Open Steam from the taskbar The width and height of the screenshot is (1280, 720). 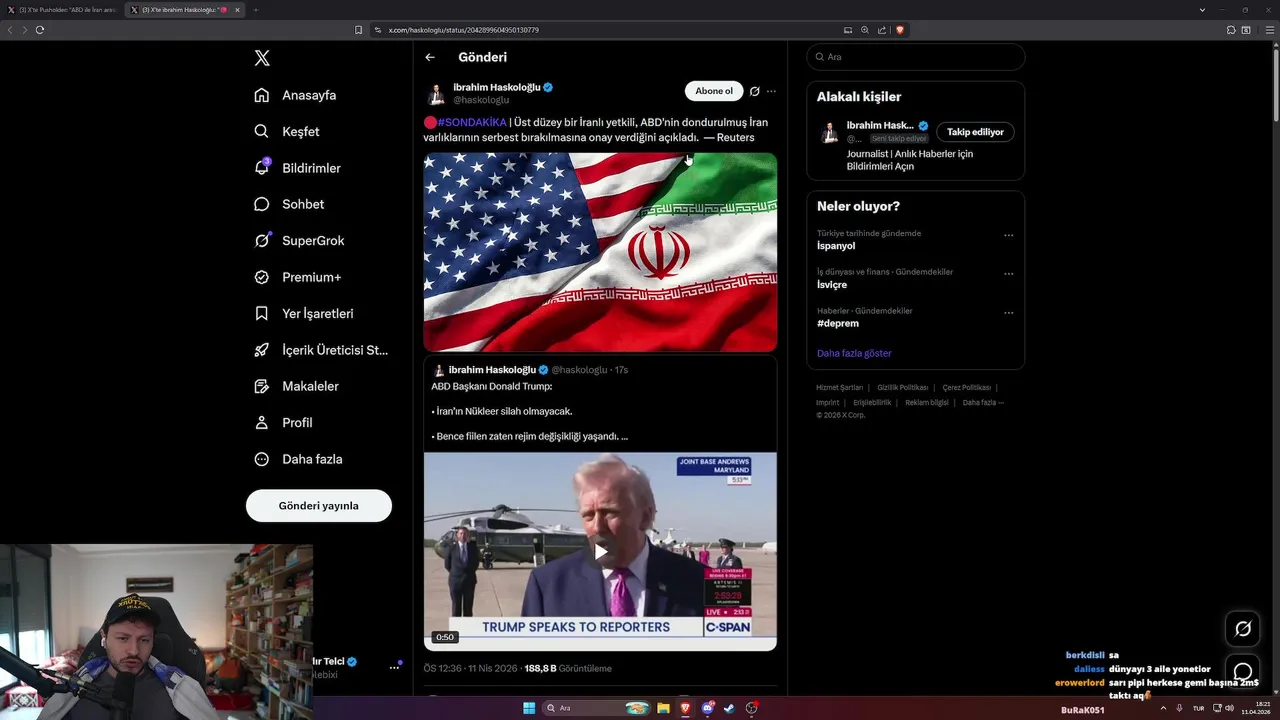(x=729, y=708)
